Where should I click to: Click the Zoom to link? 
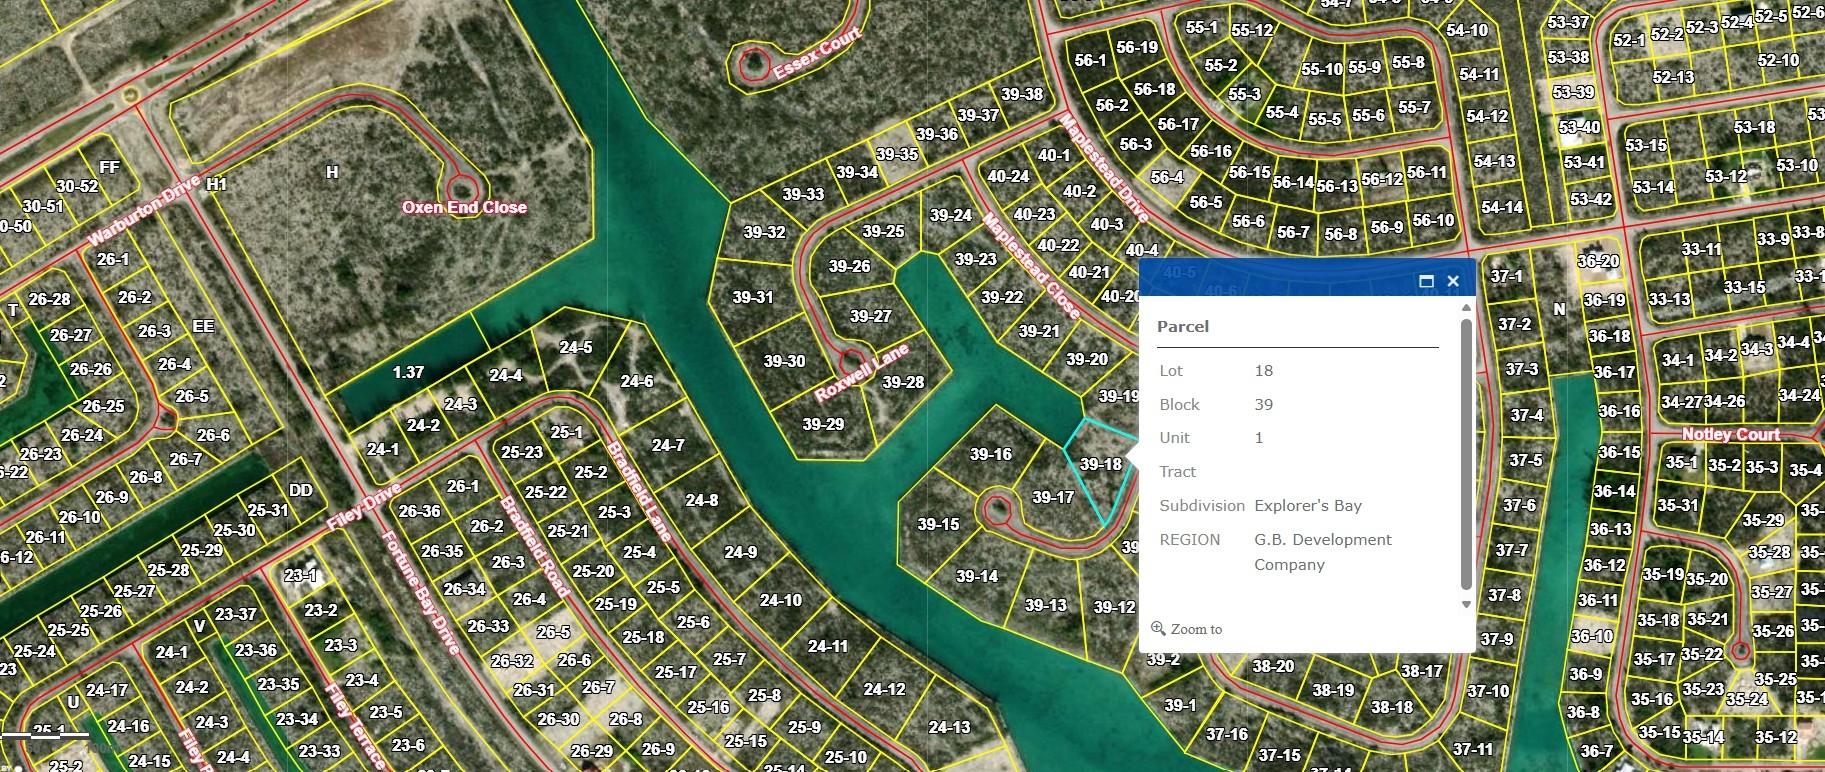click(x=1196, y=629)
